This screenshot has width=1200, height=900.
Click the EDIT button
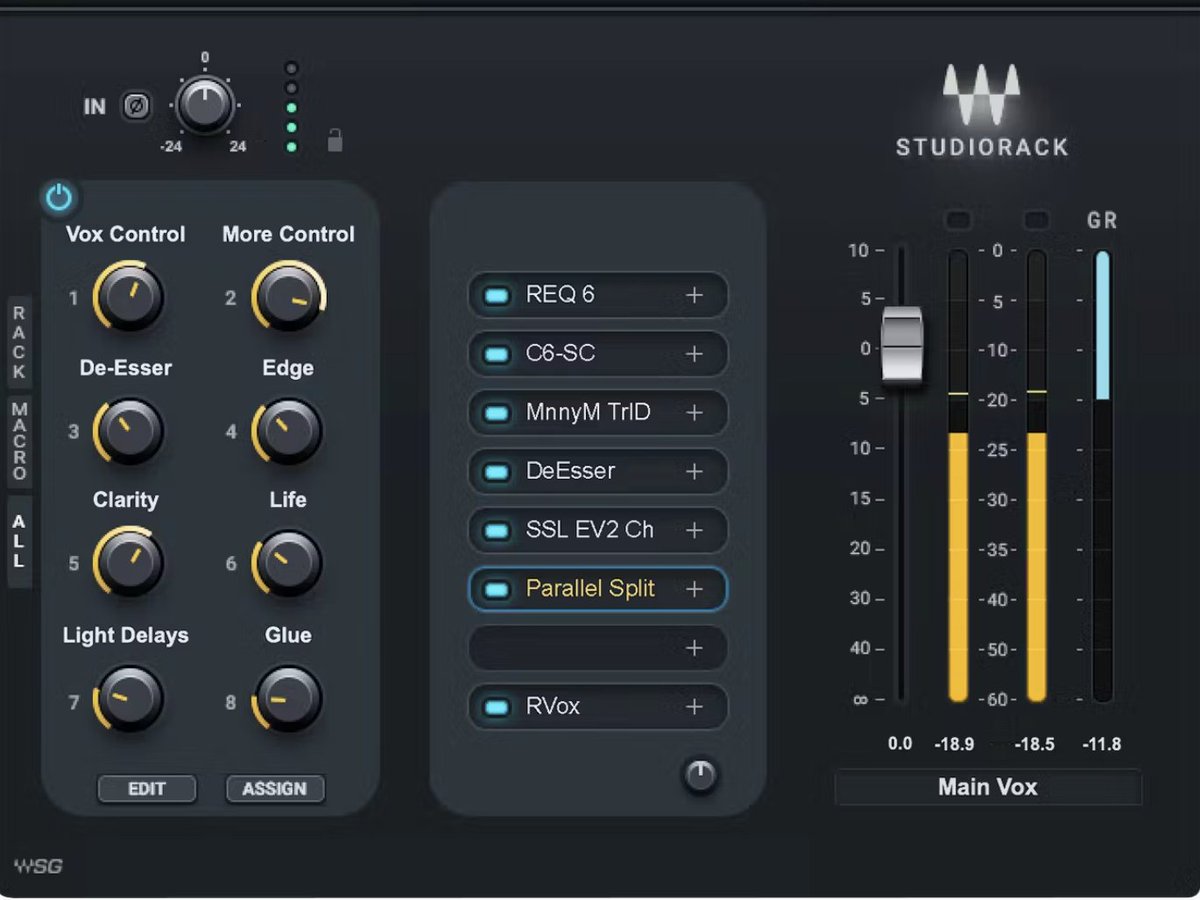[x=147, y=788]
